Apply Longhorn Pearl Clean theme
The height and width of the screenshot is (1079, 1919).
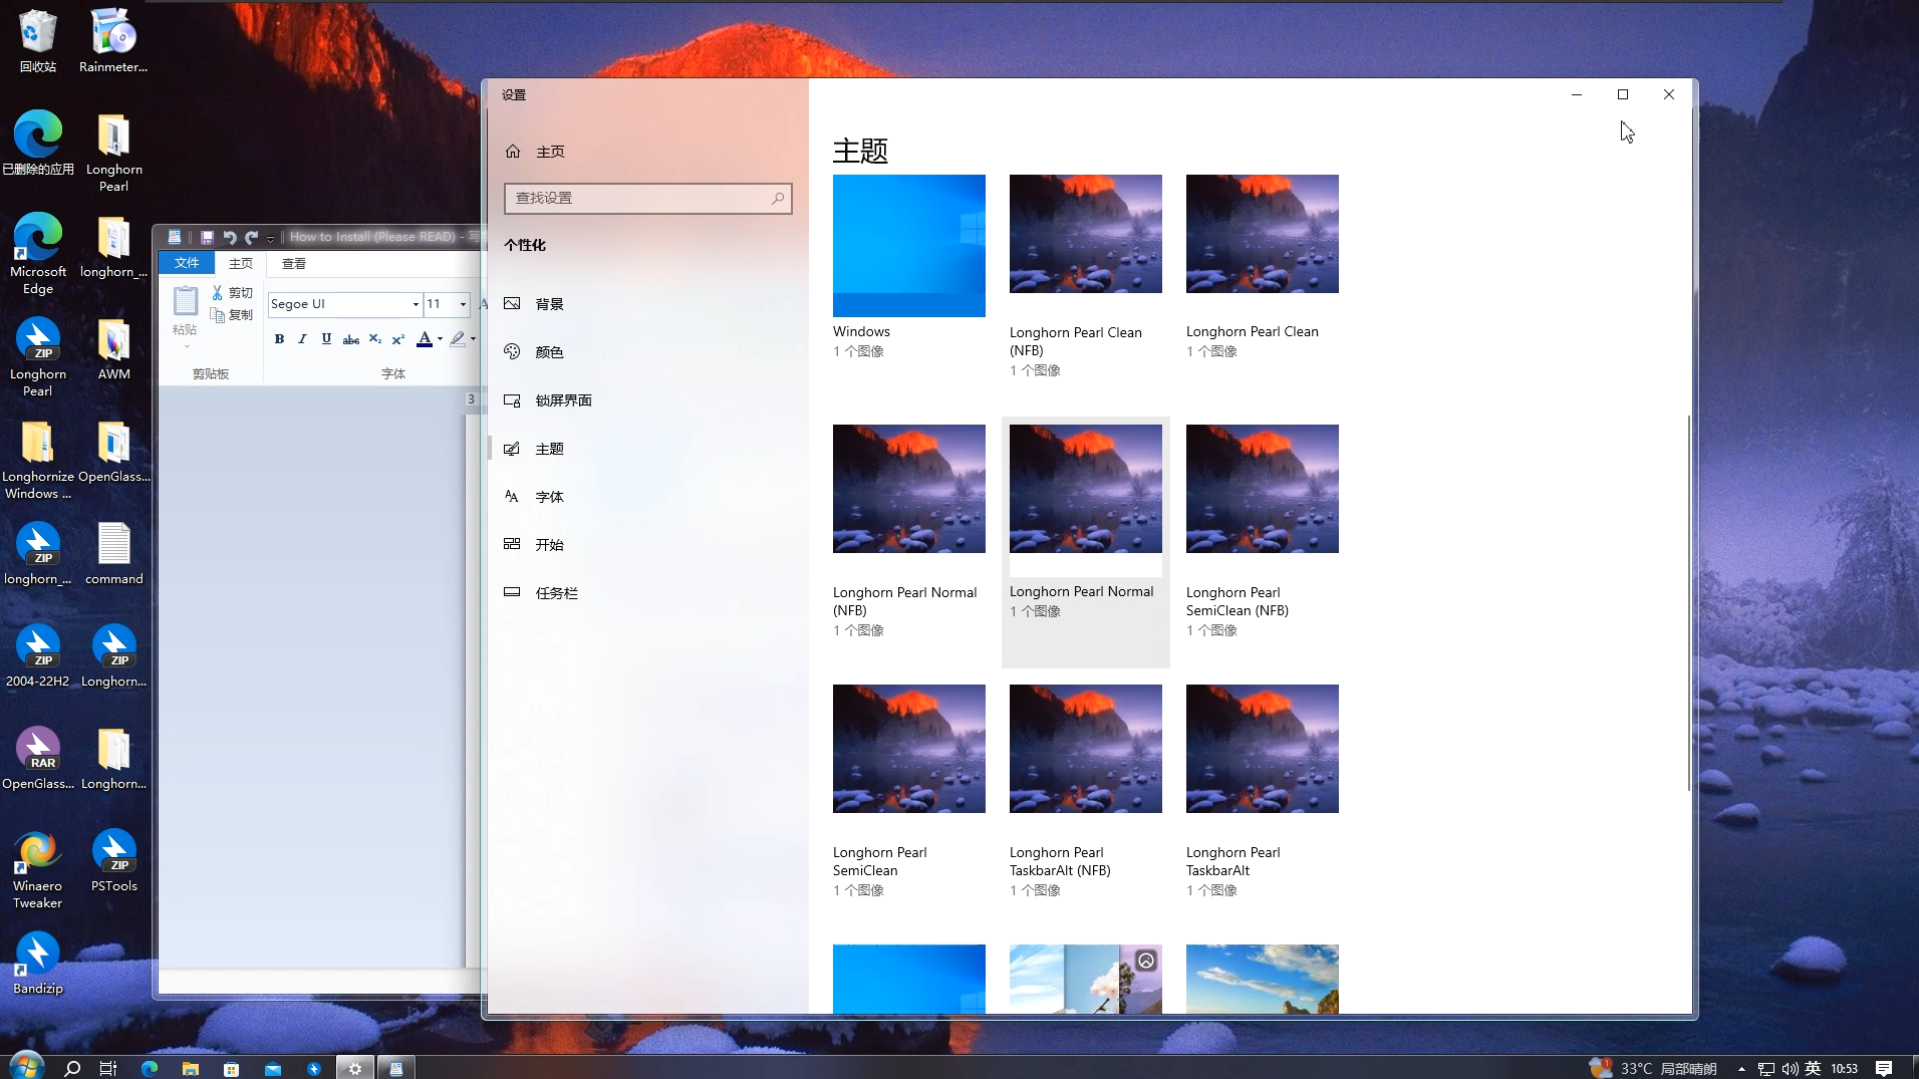[1262, 234]
